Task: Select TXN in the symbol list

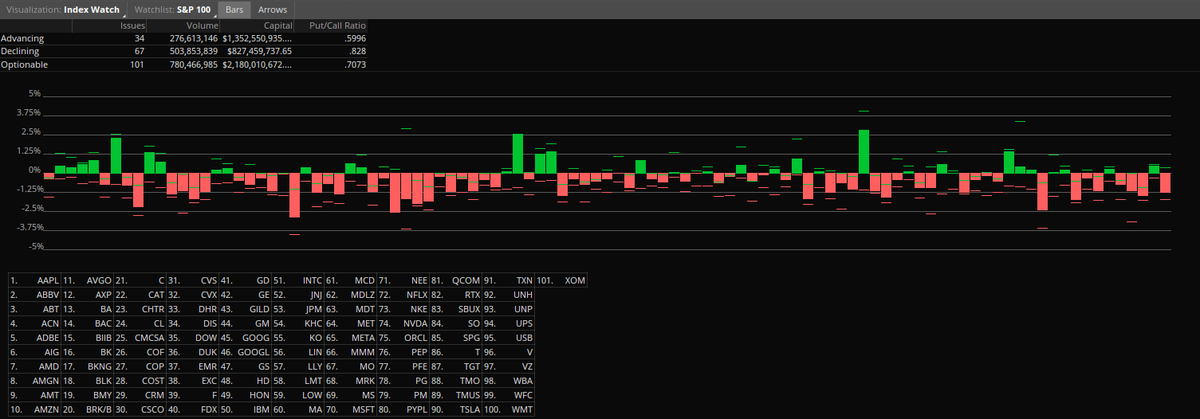Action: [x=524, y=281]
